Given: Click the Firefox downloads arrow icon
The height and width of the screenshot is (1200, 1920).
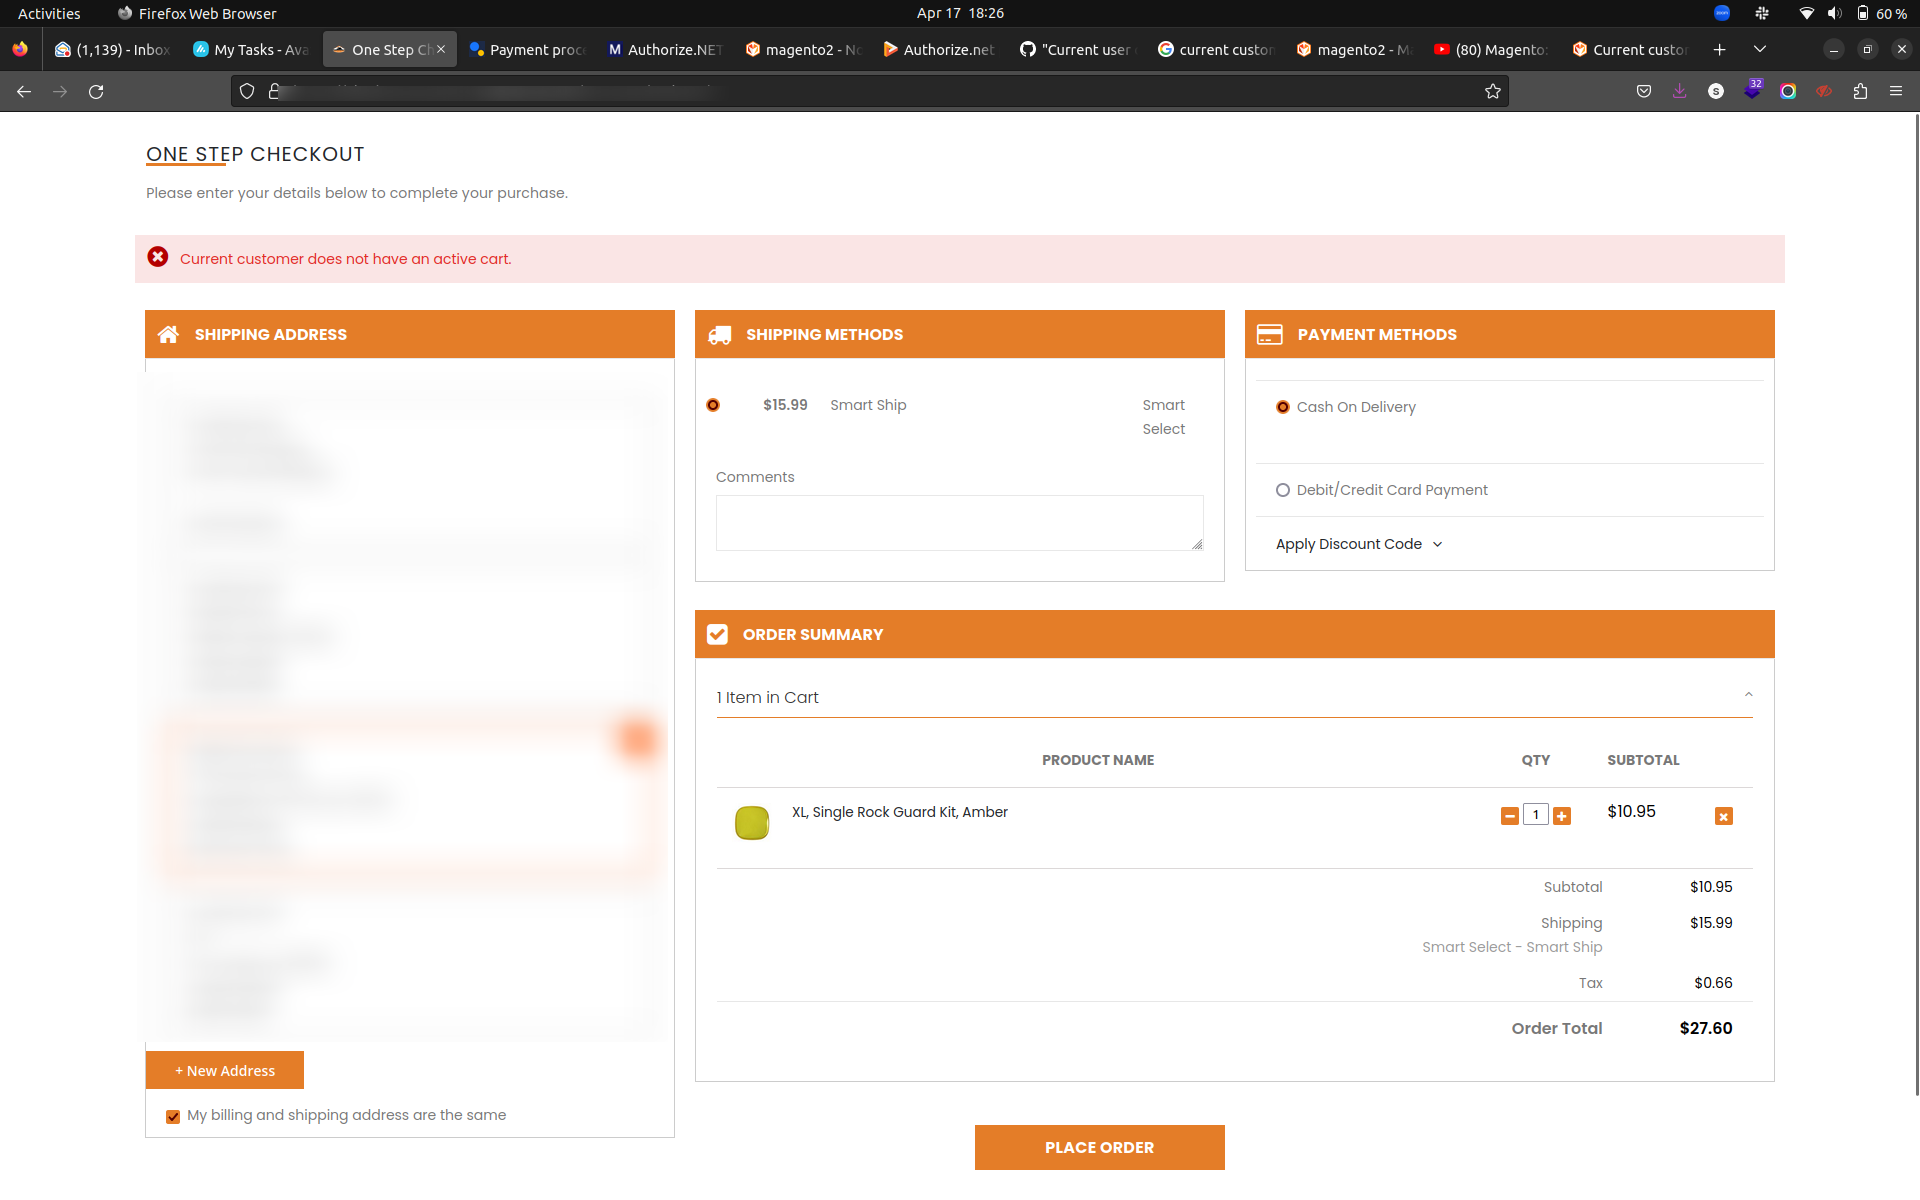Looking at the screenshot, I should [x=1680, y=91].
